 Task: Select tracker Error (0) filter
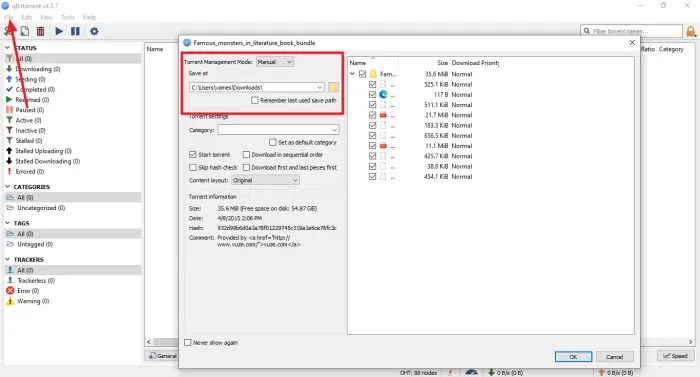click(x=28, y=291)
